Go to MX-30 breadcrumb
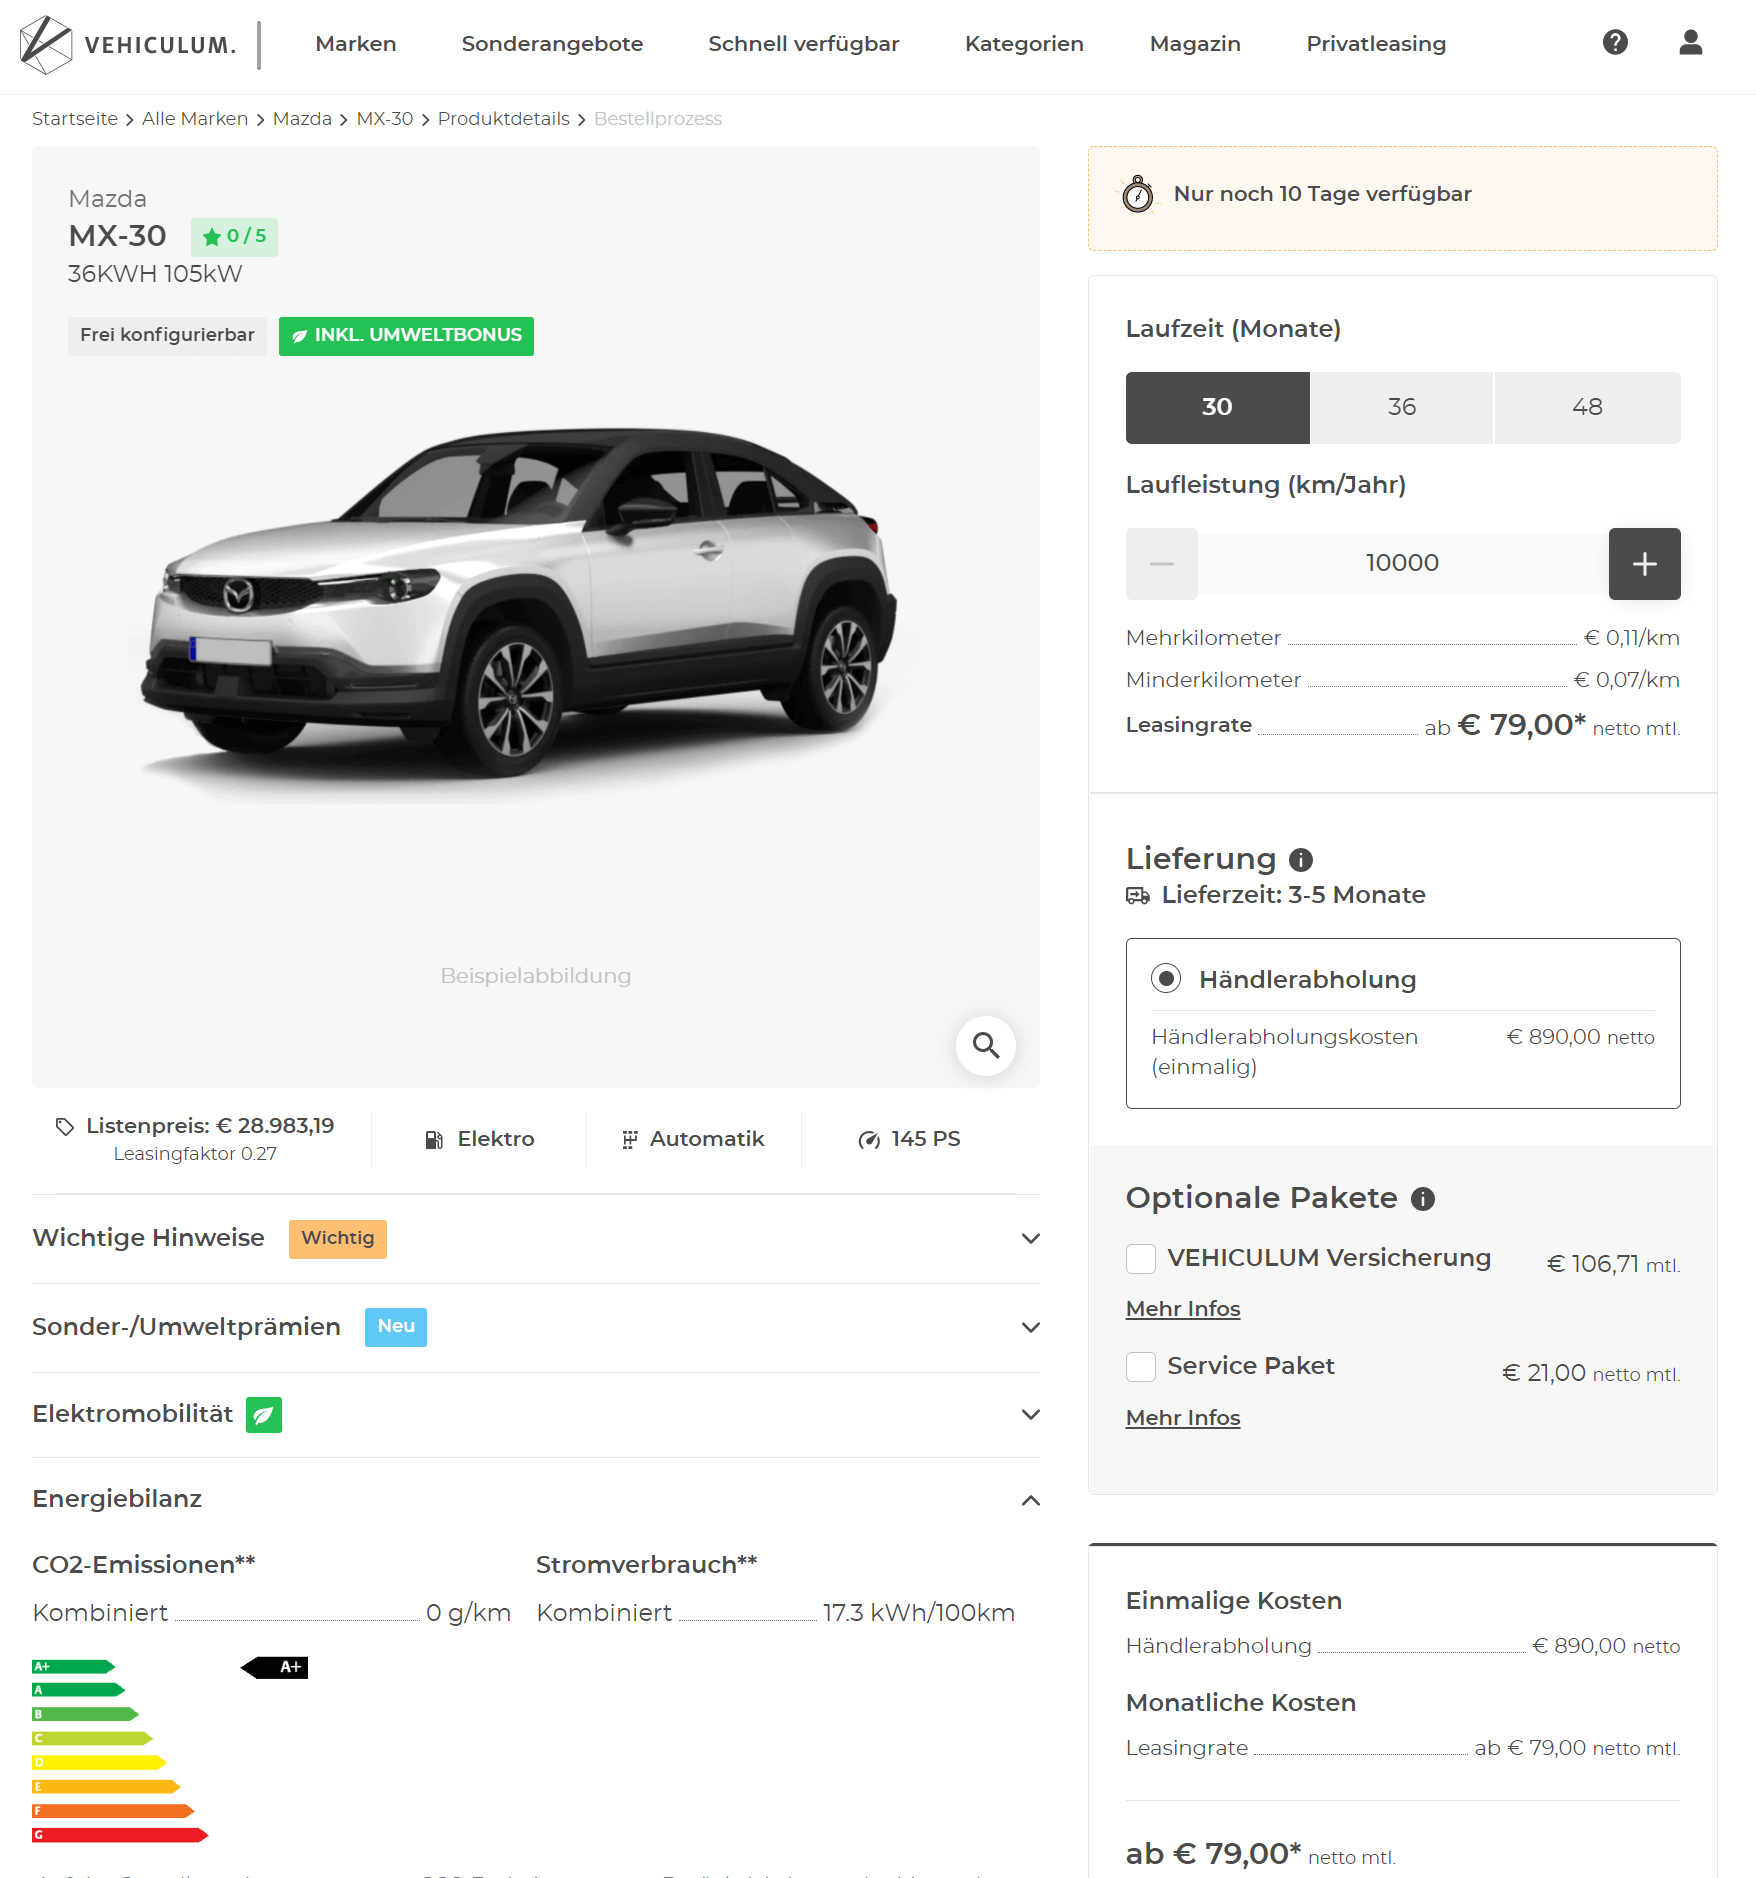This screenshot has height=1878, width=1756. [x=385, y=119]
